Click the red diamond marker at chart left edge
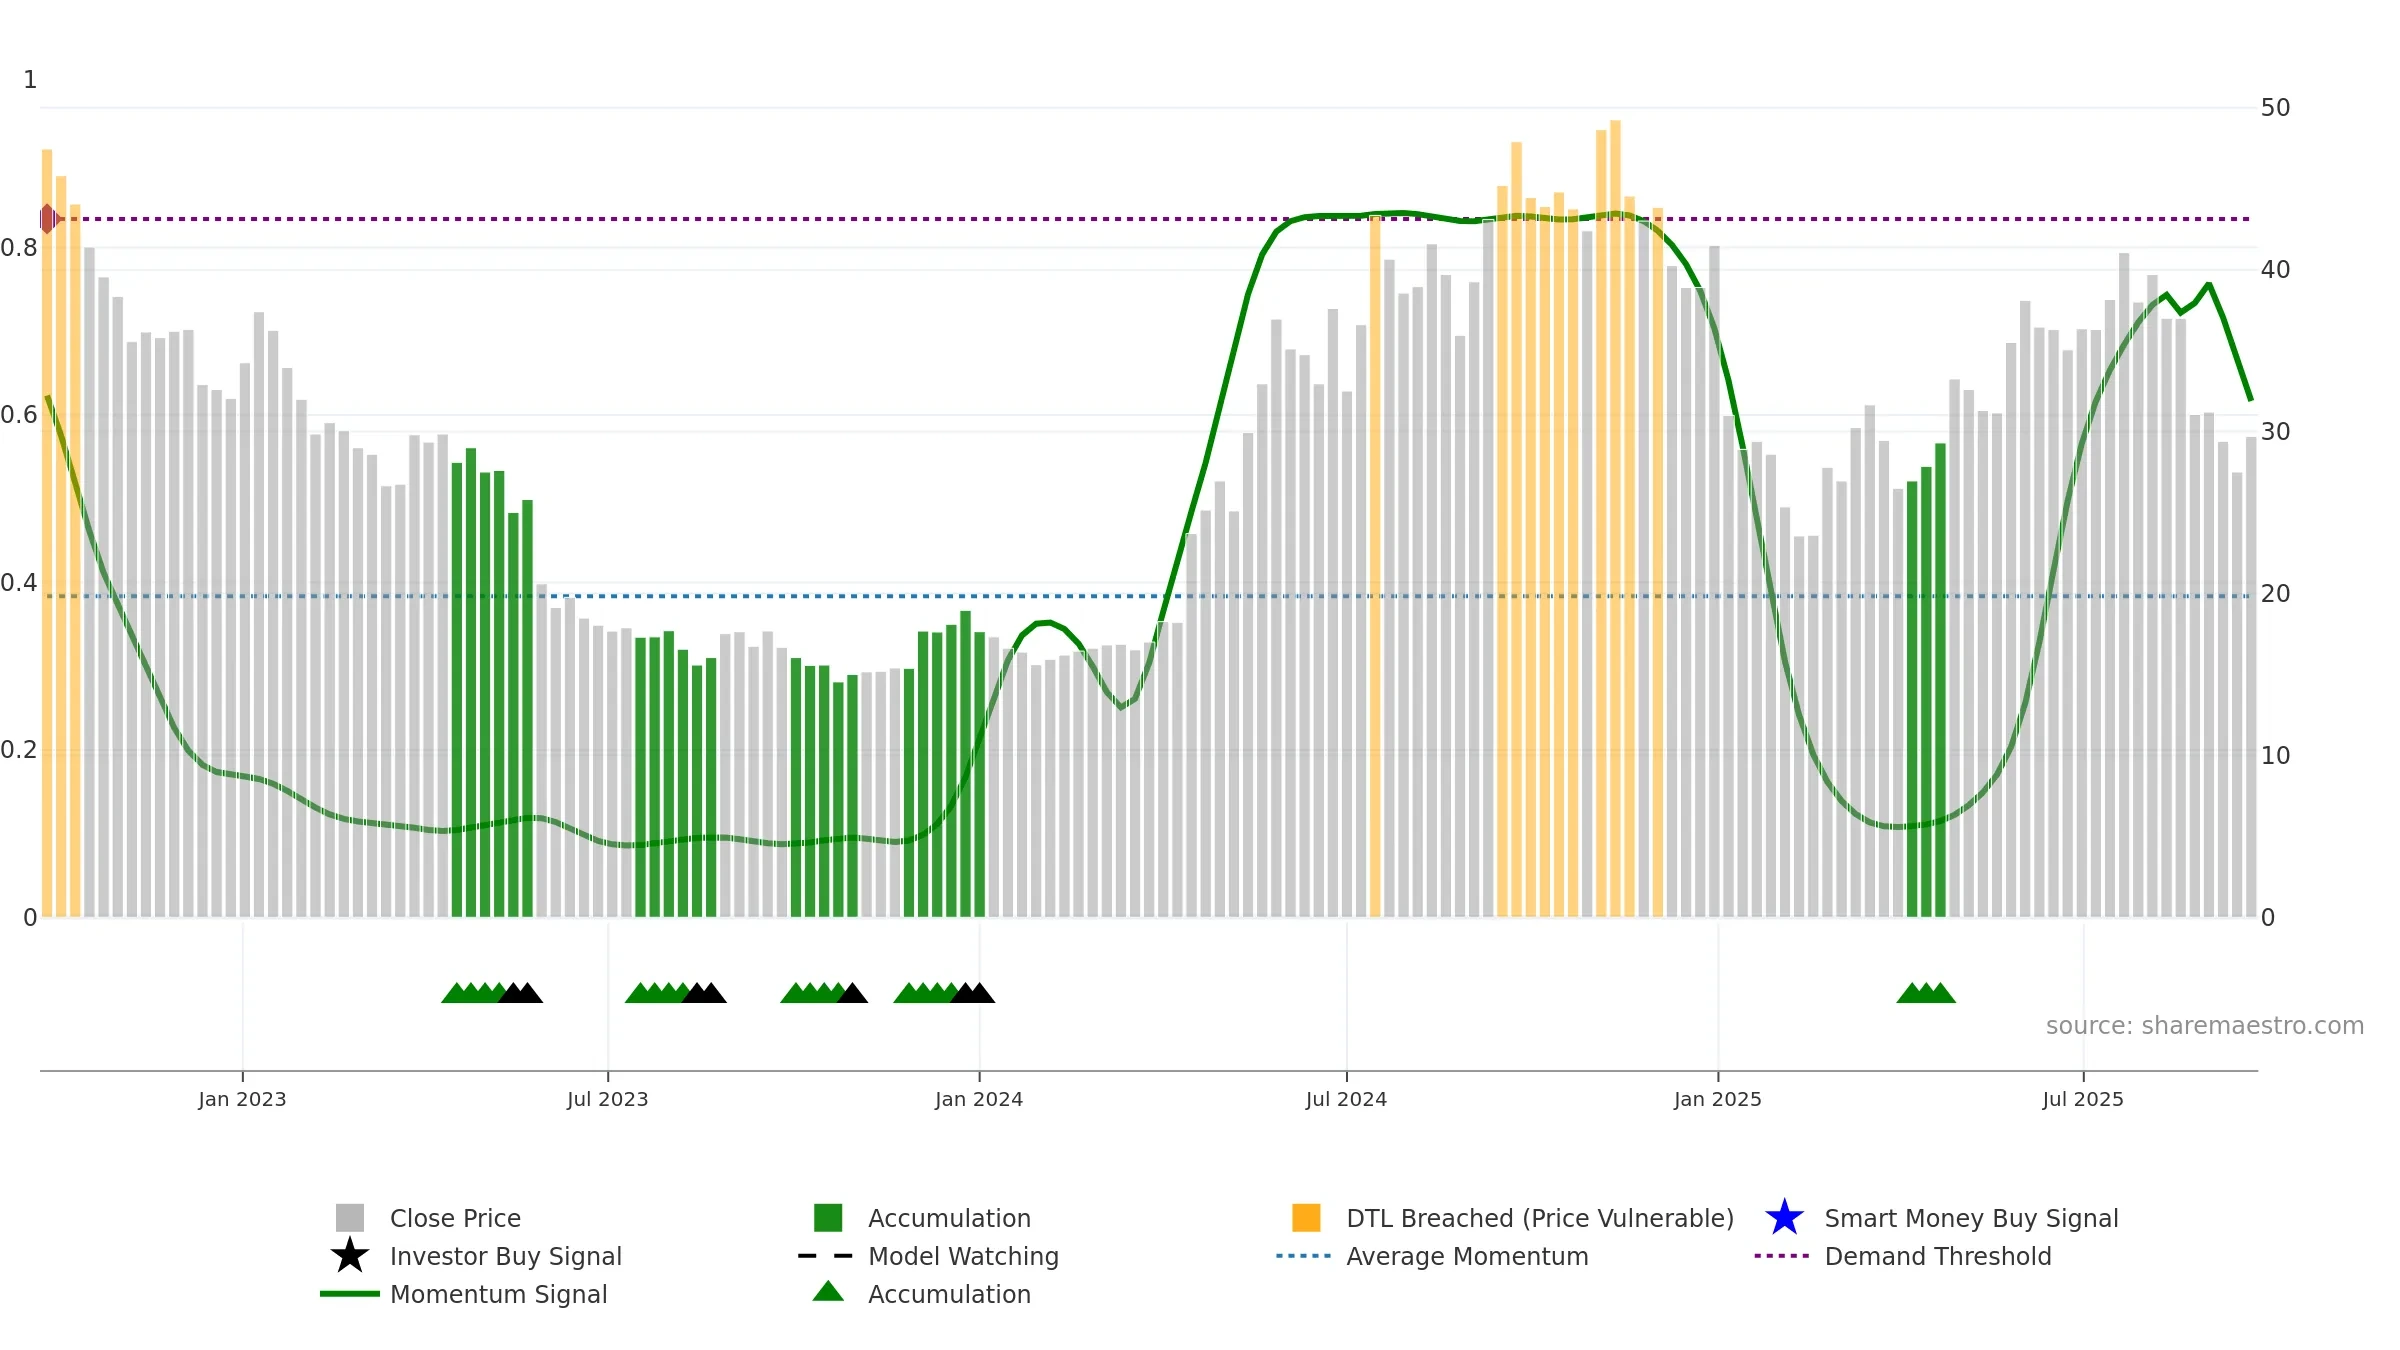 [48, 218]
